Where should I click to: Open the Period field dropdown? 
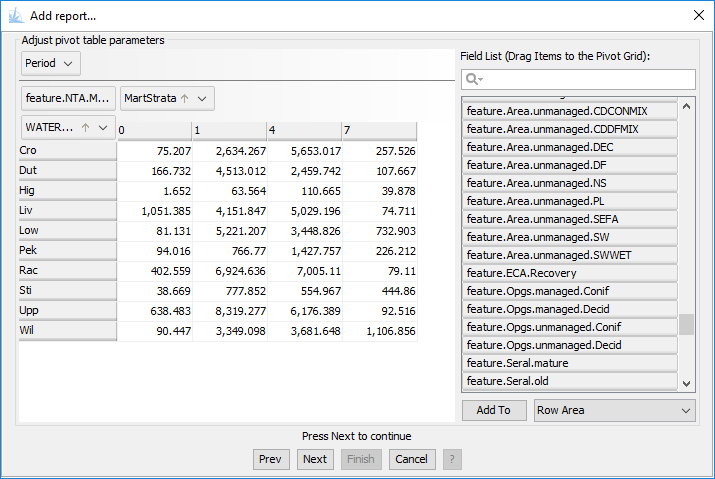(x=51, y=63)
